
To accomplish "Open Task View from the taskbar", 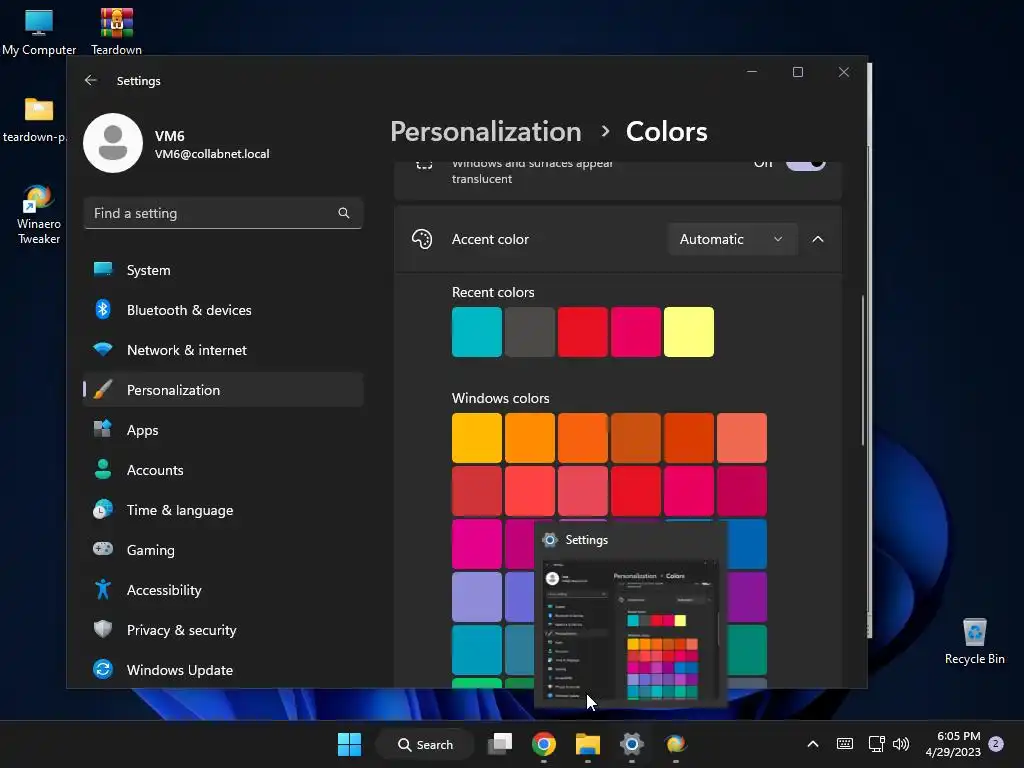I will click(500, 744).
